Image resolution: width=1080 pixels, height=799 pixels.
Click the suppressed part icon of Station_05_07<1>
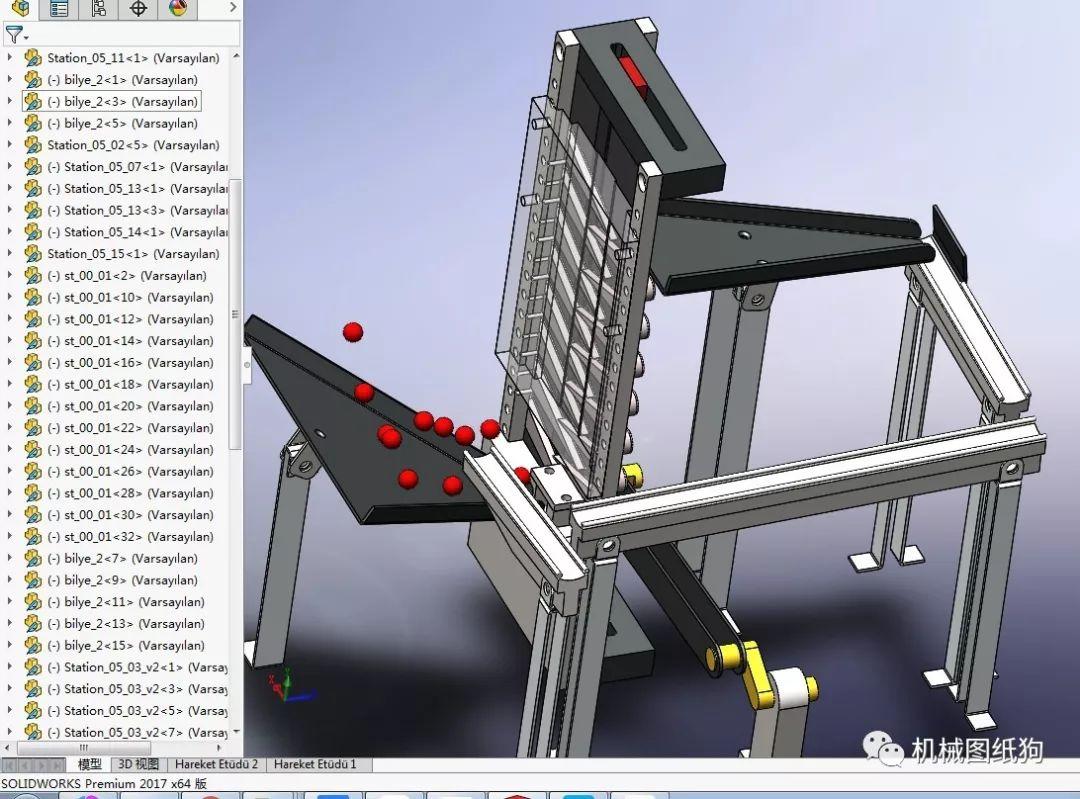tap(34, 166)
